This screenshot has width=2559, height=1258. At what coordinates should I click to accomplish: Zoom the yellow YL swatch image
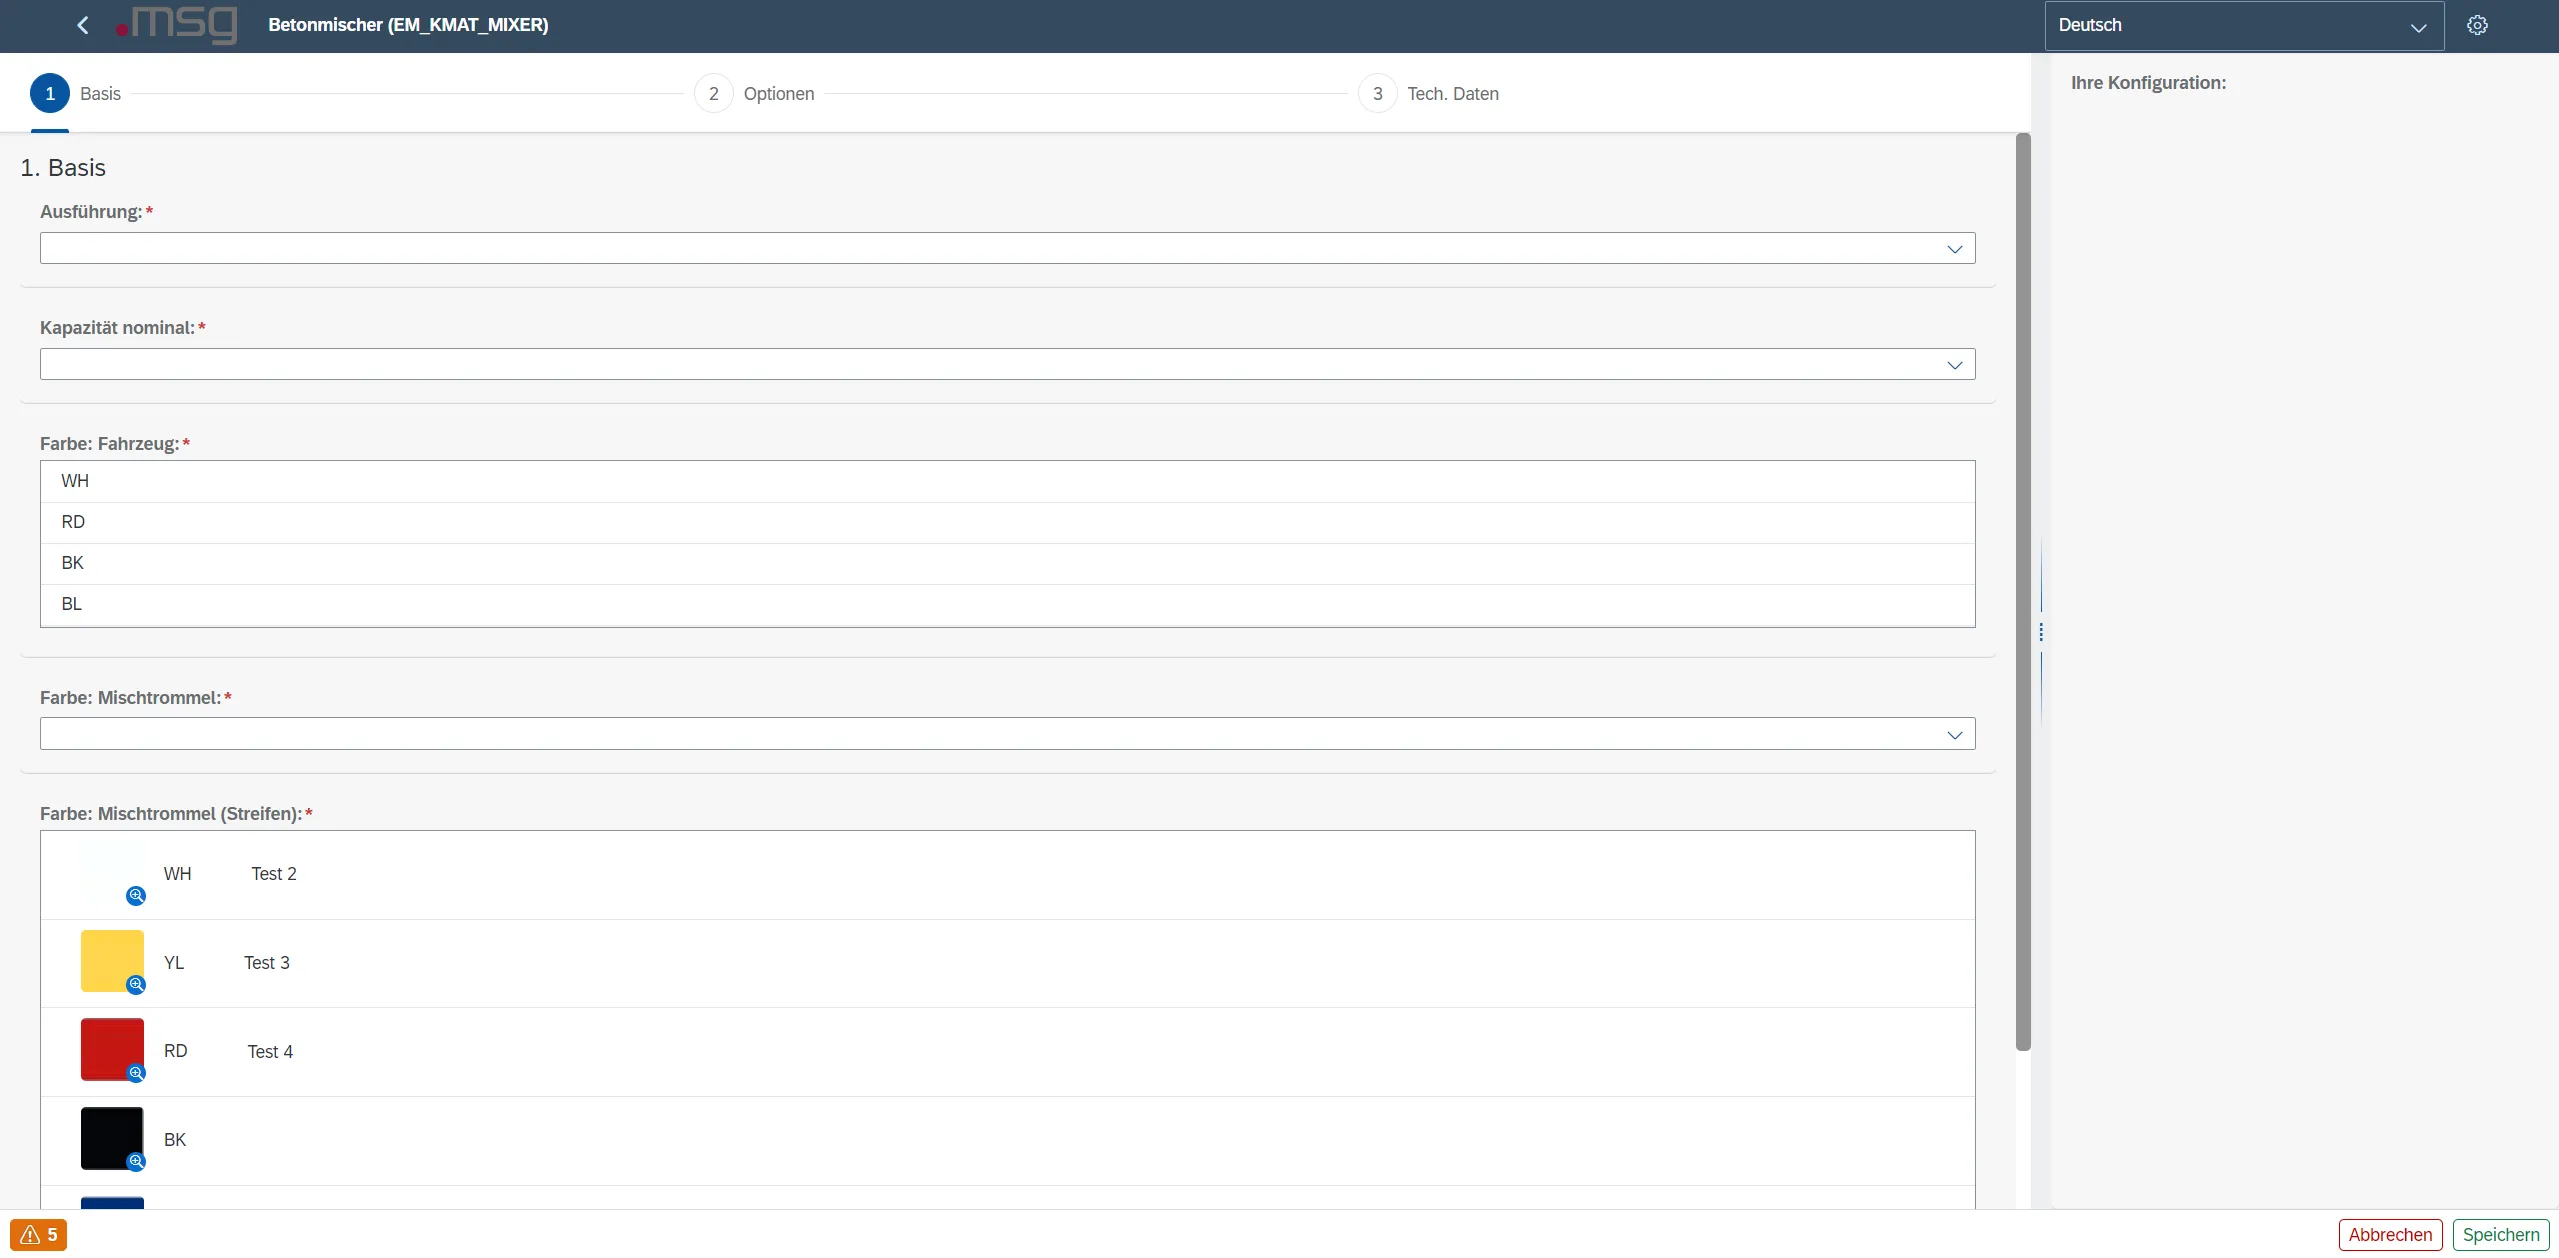tap(136, 985)
